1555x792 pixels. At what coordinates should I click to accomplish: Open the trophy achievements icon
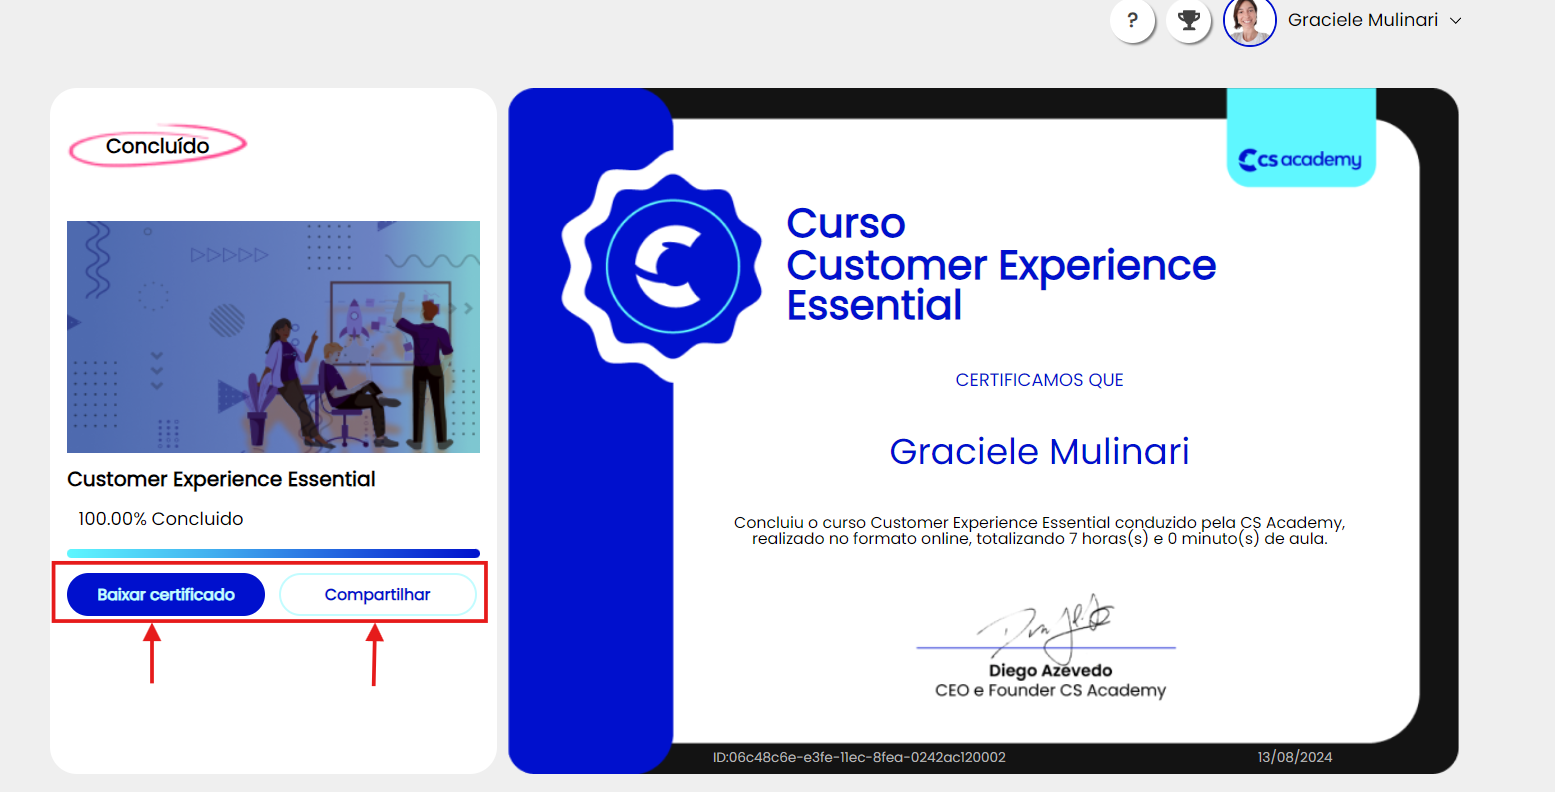point(1189,20)
